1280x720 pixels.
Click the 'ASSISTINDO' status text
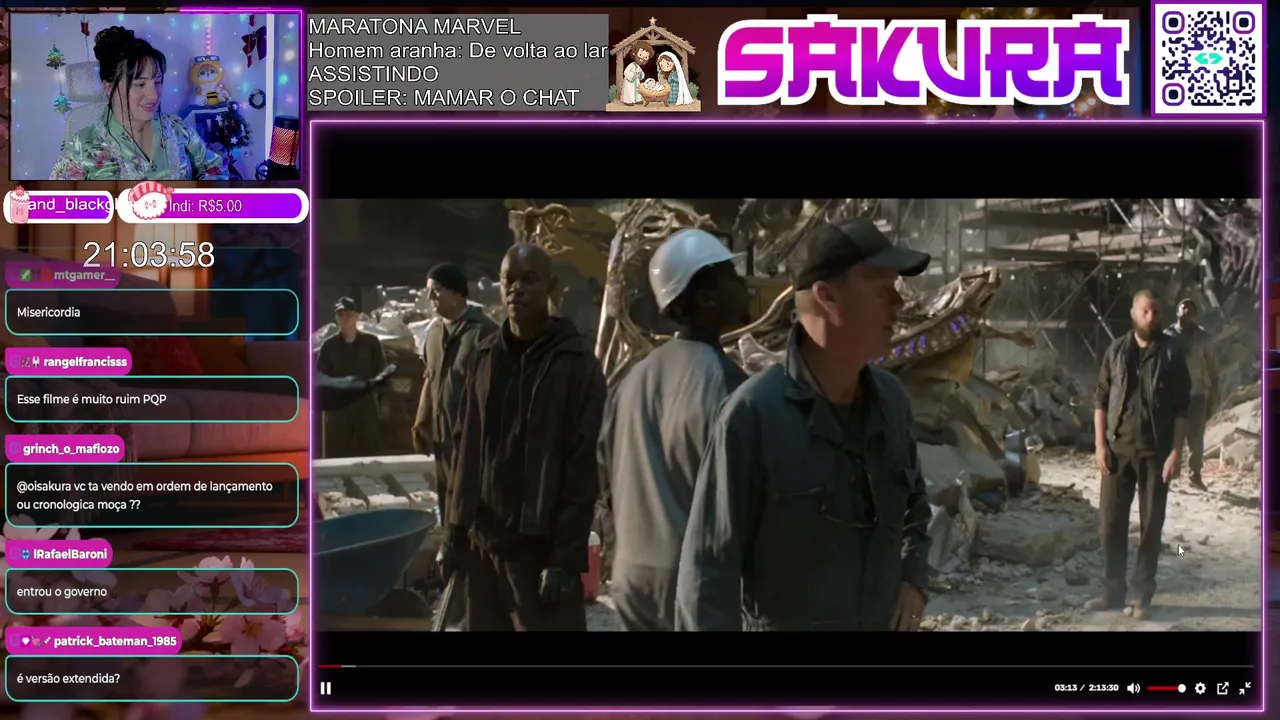373,74
